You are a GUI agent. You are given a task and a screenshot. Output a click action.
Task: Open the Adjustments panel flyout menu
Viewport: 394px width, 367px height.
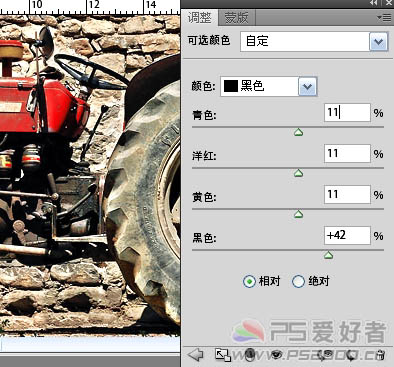coord(384,17)
